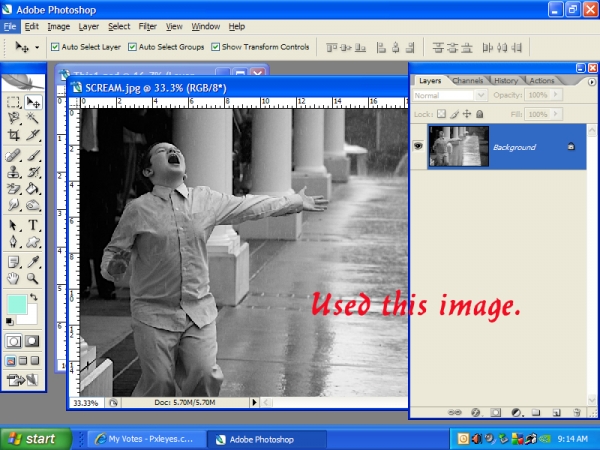Select the Lasso tool
This screenshot has height=450, width=600.
pyautogui.click(x=13, y=118)
